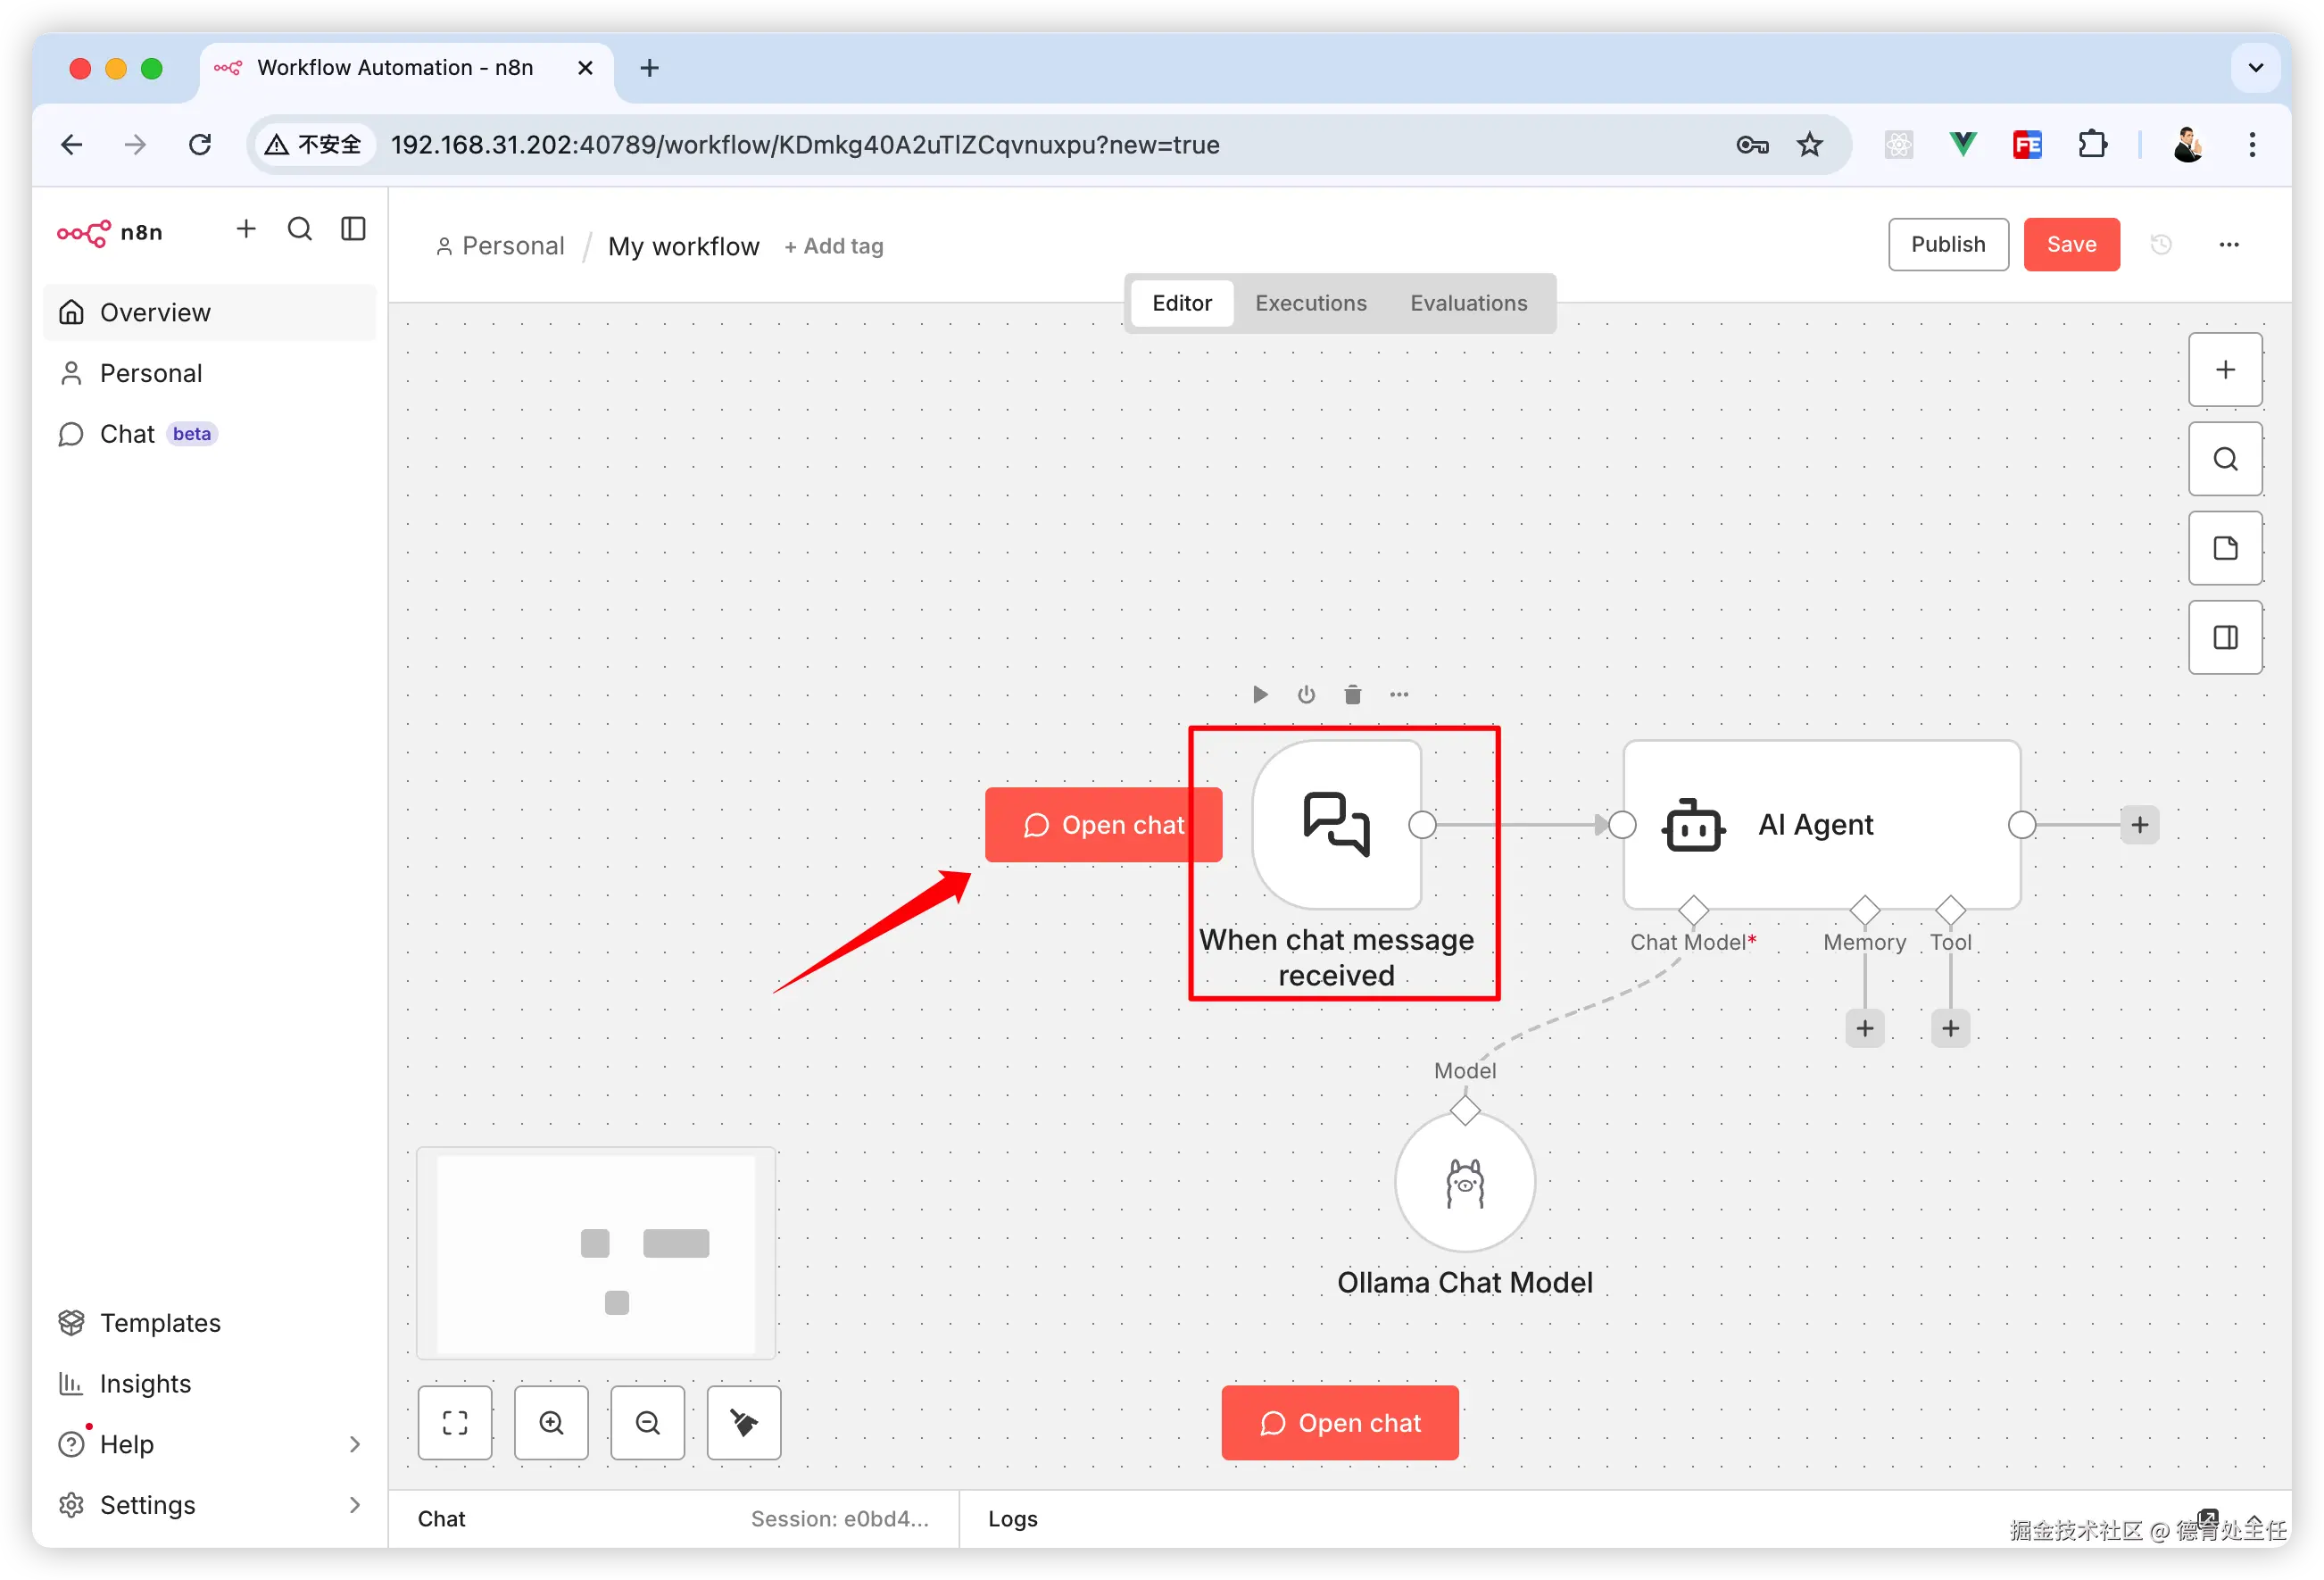Image resolution: width=2324 pixels, height=1580 pixels.
Task: Zoom out on the canvas
Action: click(x=647, y=1422)
